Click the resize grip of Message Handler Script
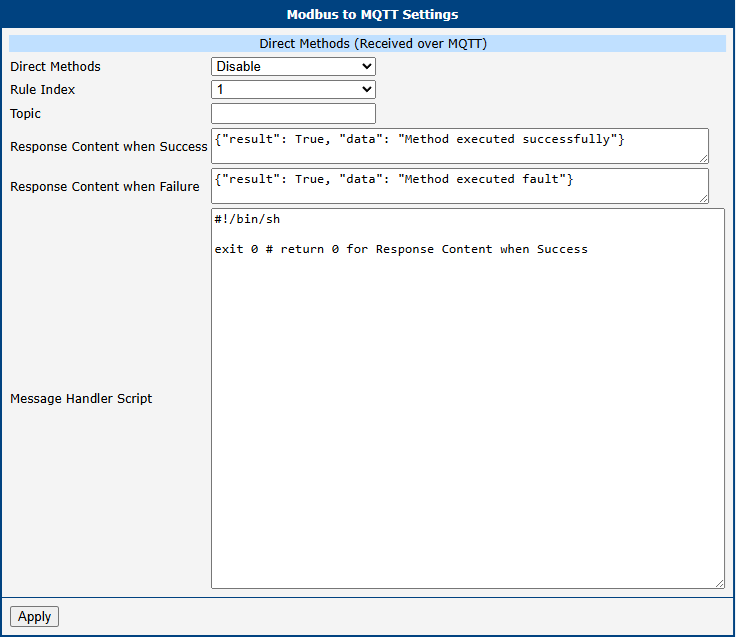 pyautogui.click(x=720, y=584)
